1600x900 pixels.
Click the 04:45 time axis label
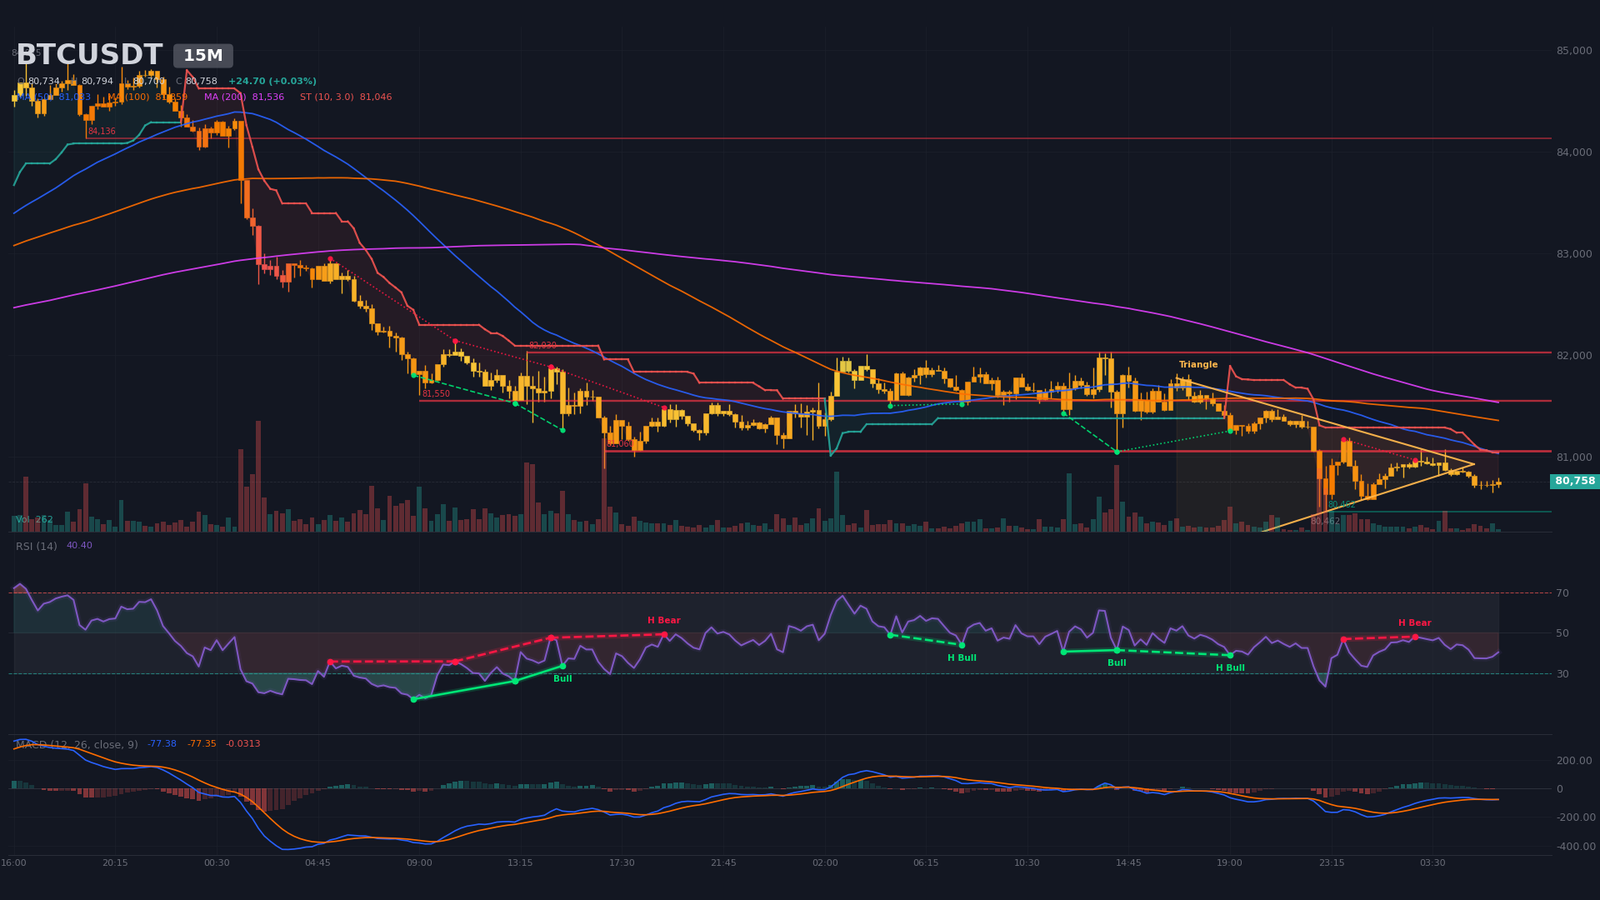[318, 863]
